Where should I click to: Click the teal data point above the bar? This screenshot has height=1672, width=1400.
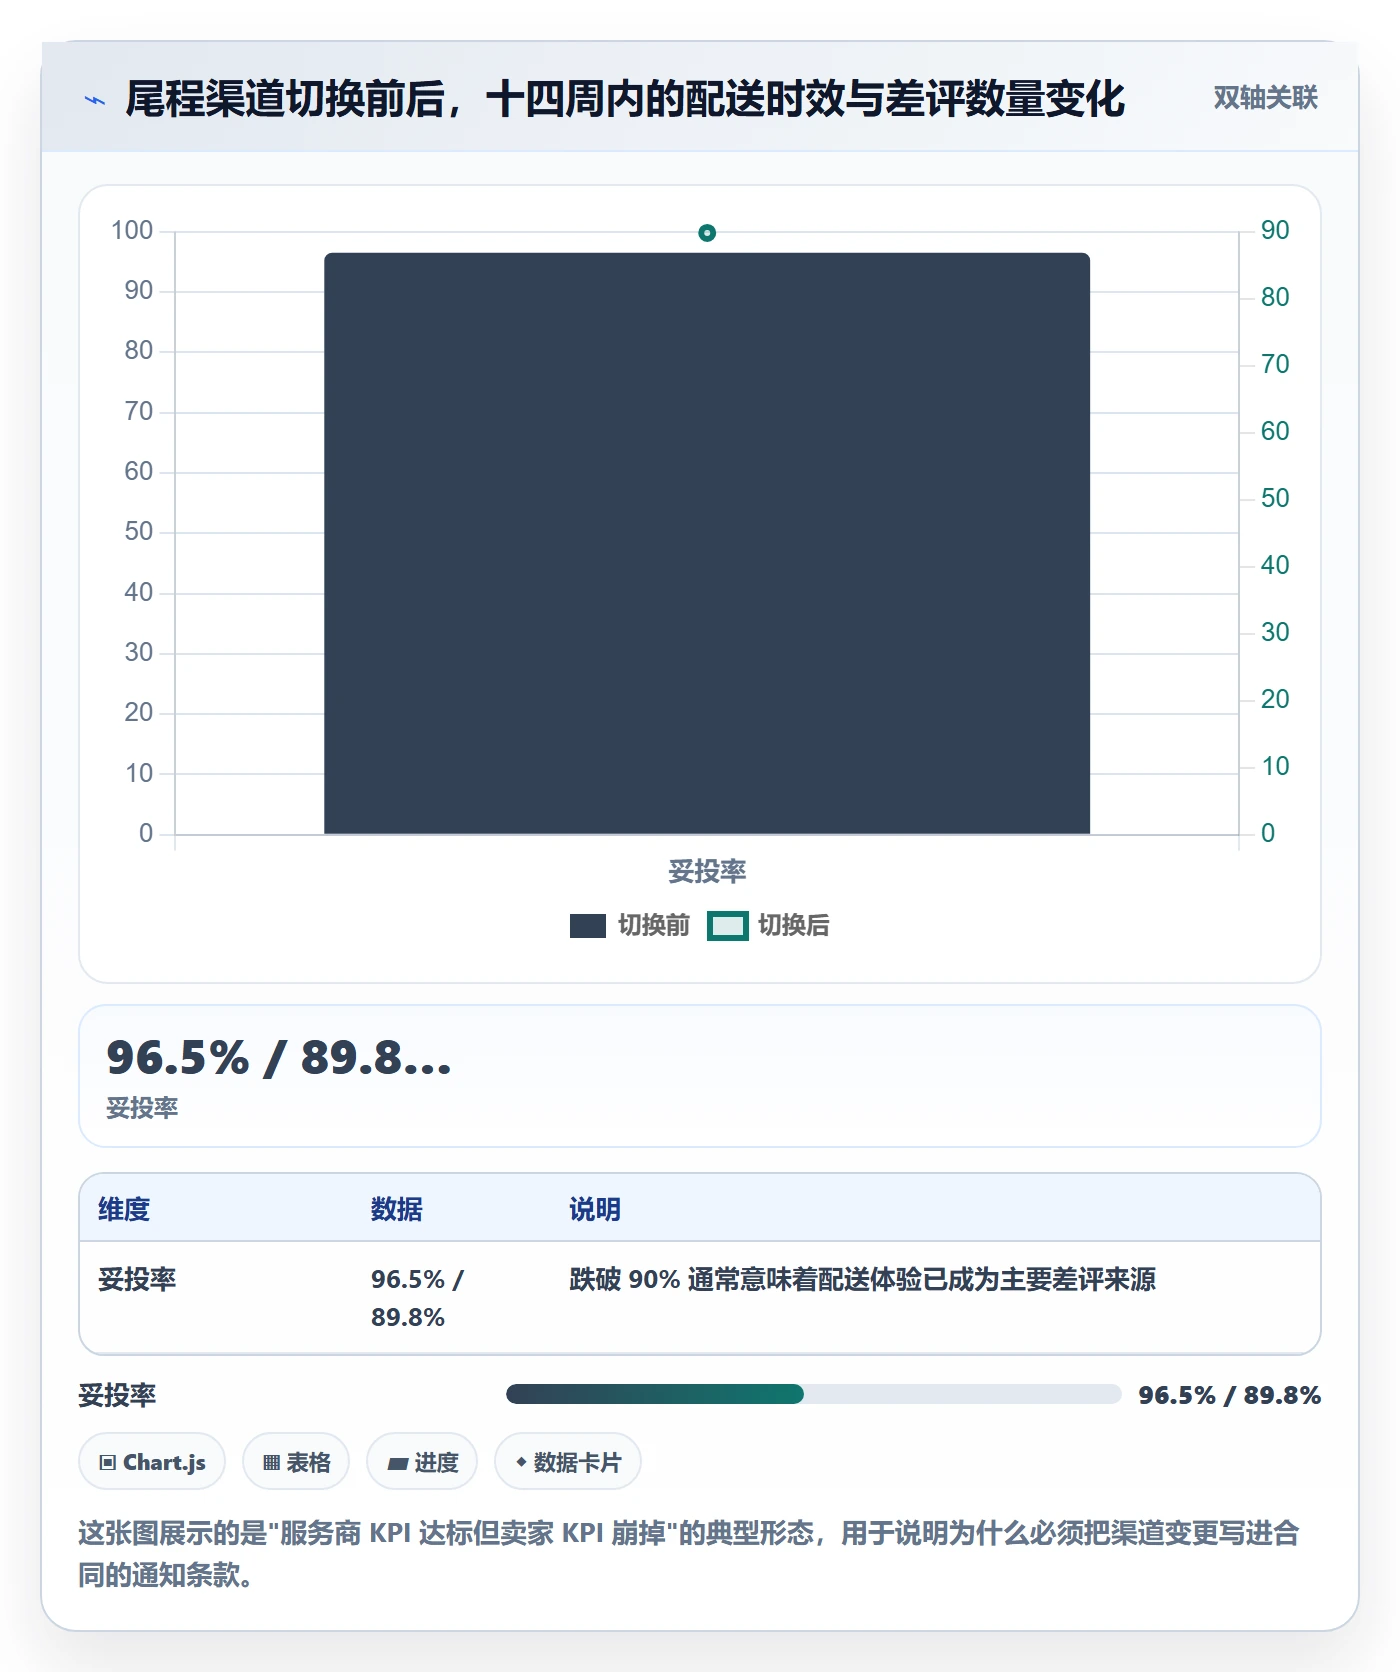point(707,233)
